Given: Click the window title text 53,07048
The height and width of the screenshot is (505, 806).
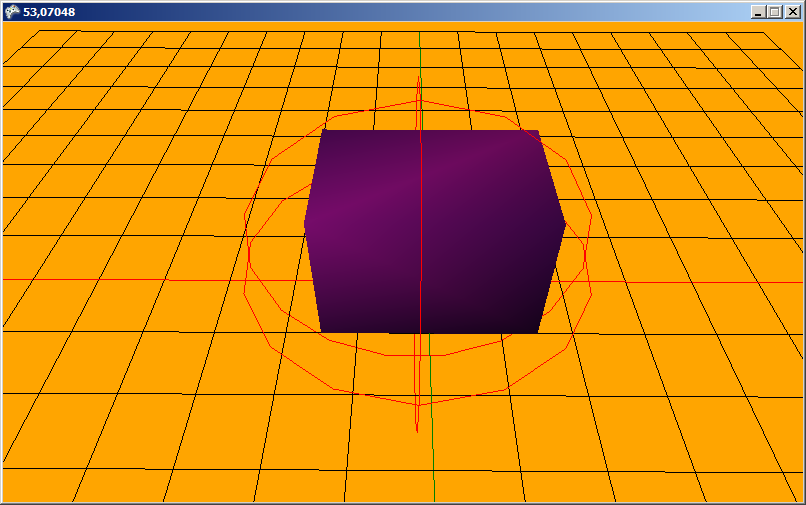Looking at the screenshot, I should 49,12.
